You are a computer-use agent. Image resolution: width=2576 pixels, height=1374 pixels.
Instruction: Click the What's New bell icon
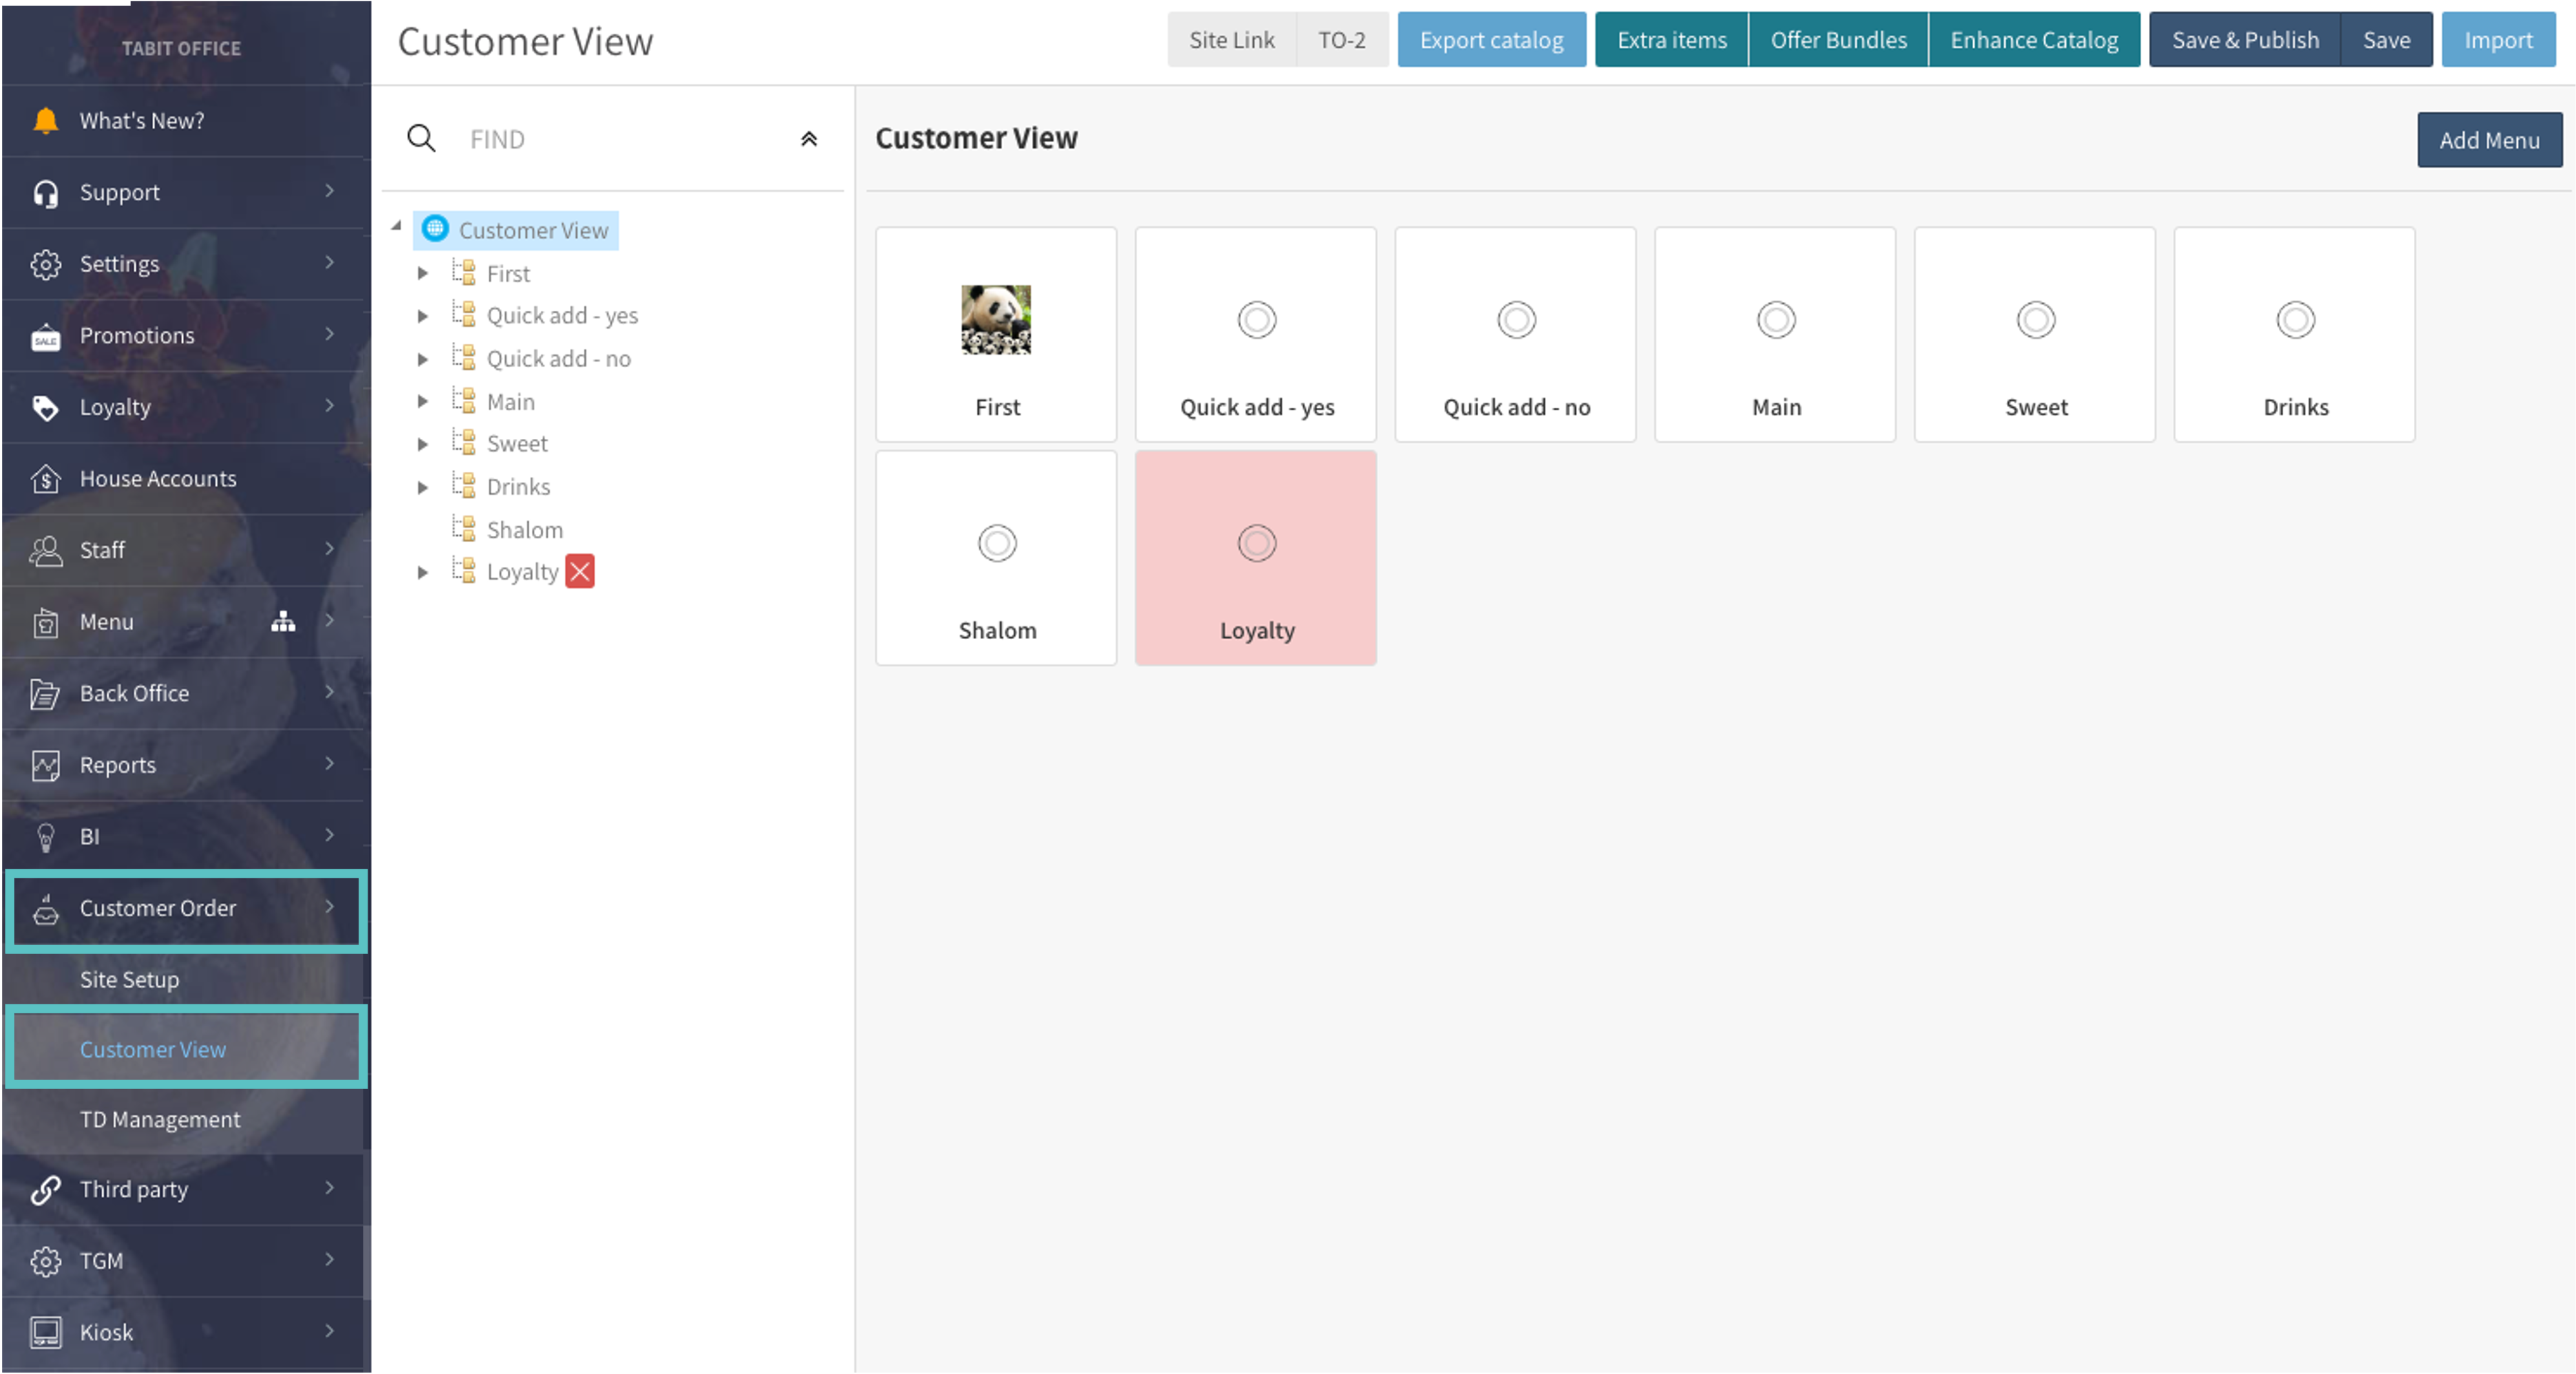tap(45, 121)
